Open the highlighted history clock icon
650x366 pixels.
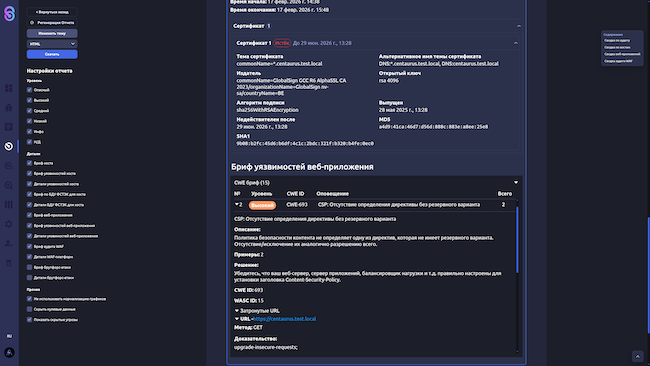(x=9, y=146)
